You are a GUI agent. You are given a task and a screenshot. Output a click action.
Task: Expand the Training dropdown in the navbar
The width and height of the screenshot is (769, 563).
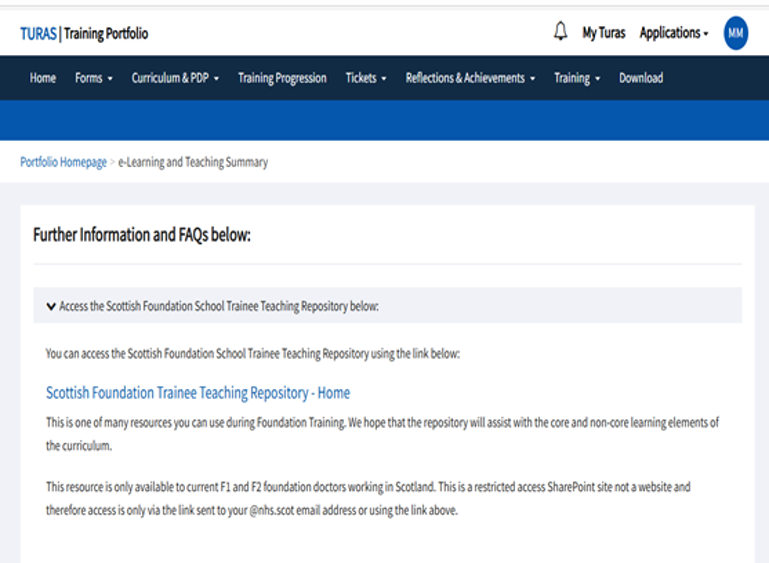tap(577, 78)
